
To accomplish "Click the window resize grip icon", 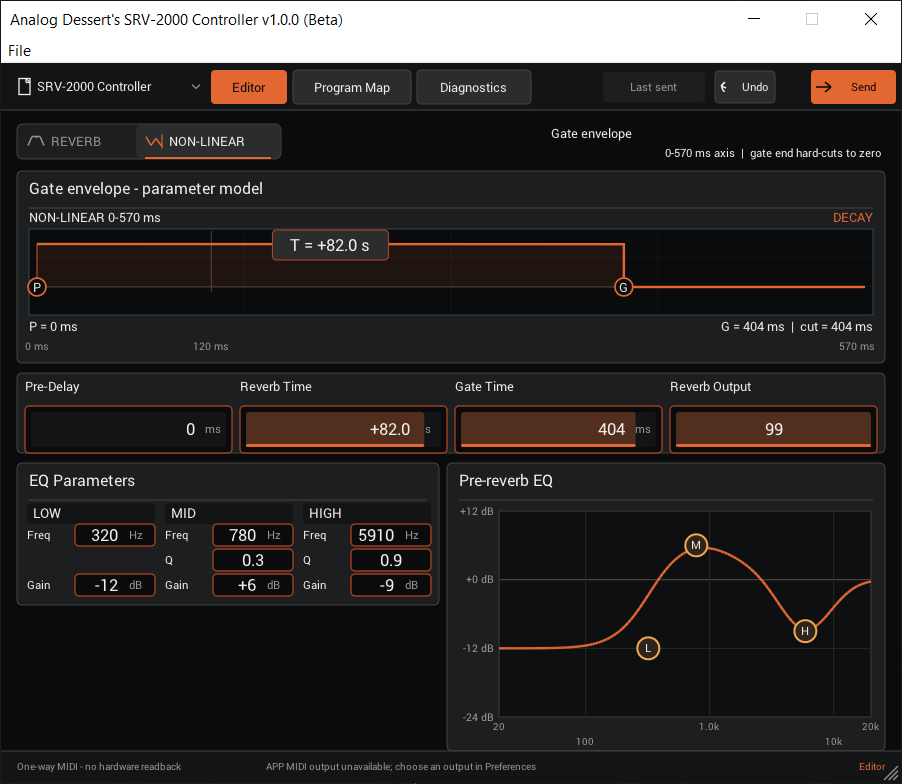I will [x=891, y=773].
